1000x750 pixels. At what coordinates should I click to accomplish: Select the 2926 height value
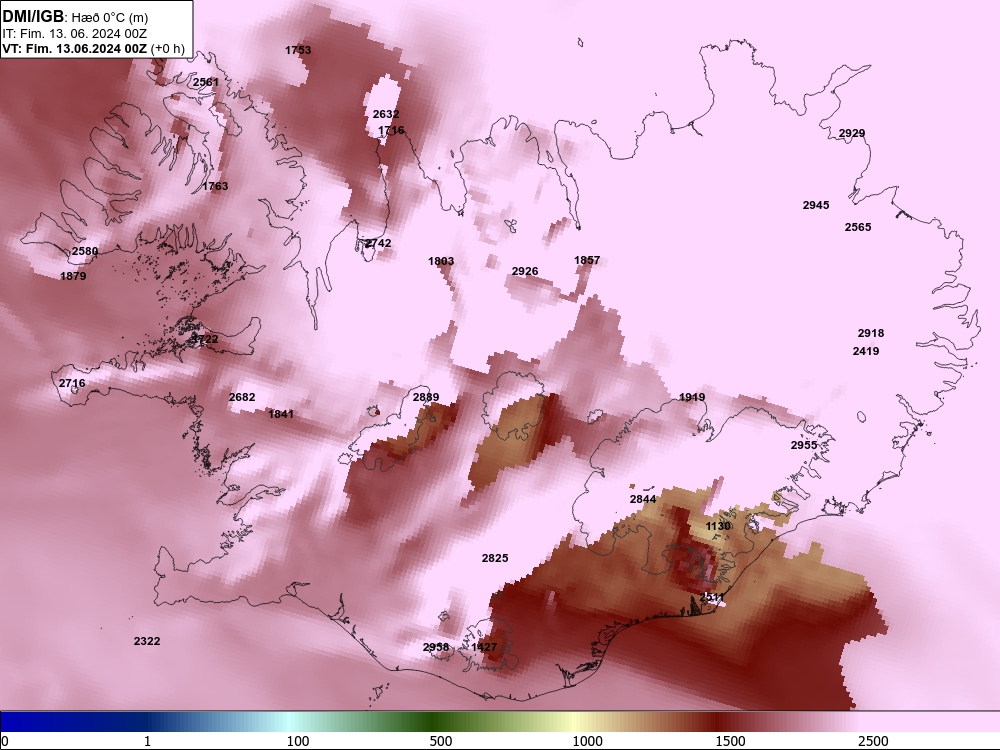[525, 271]
